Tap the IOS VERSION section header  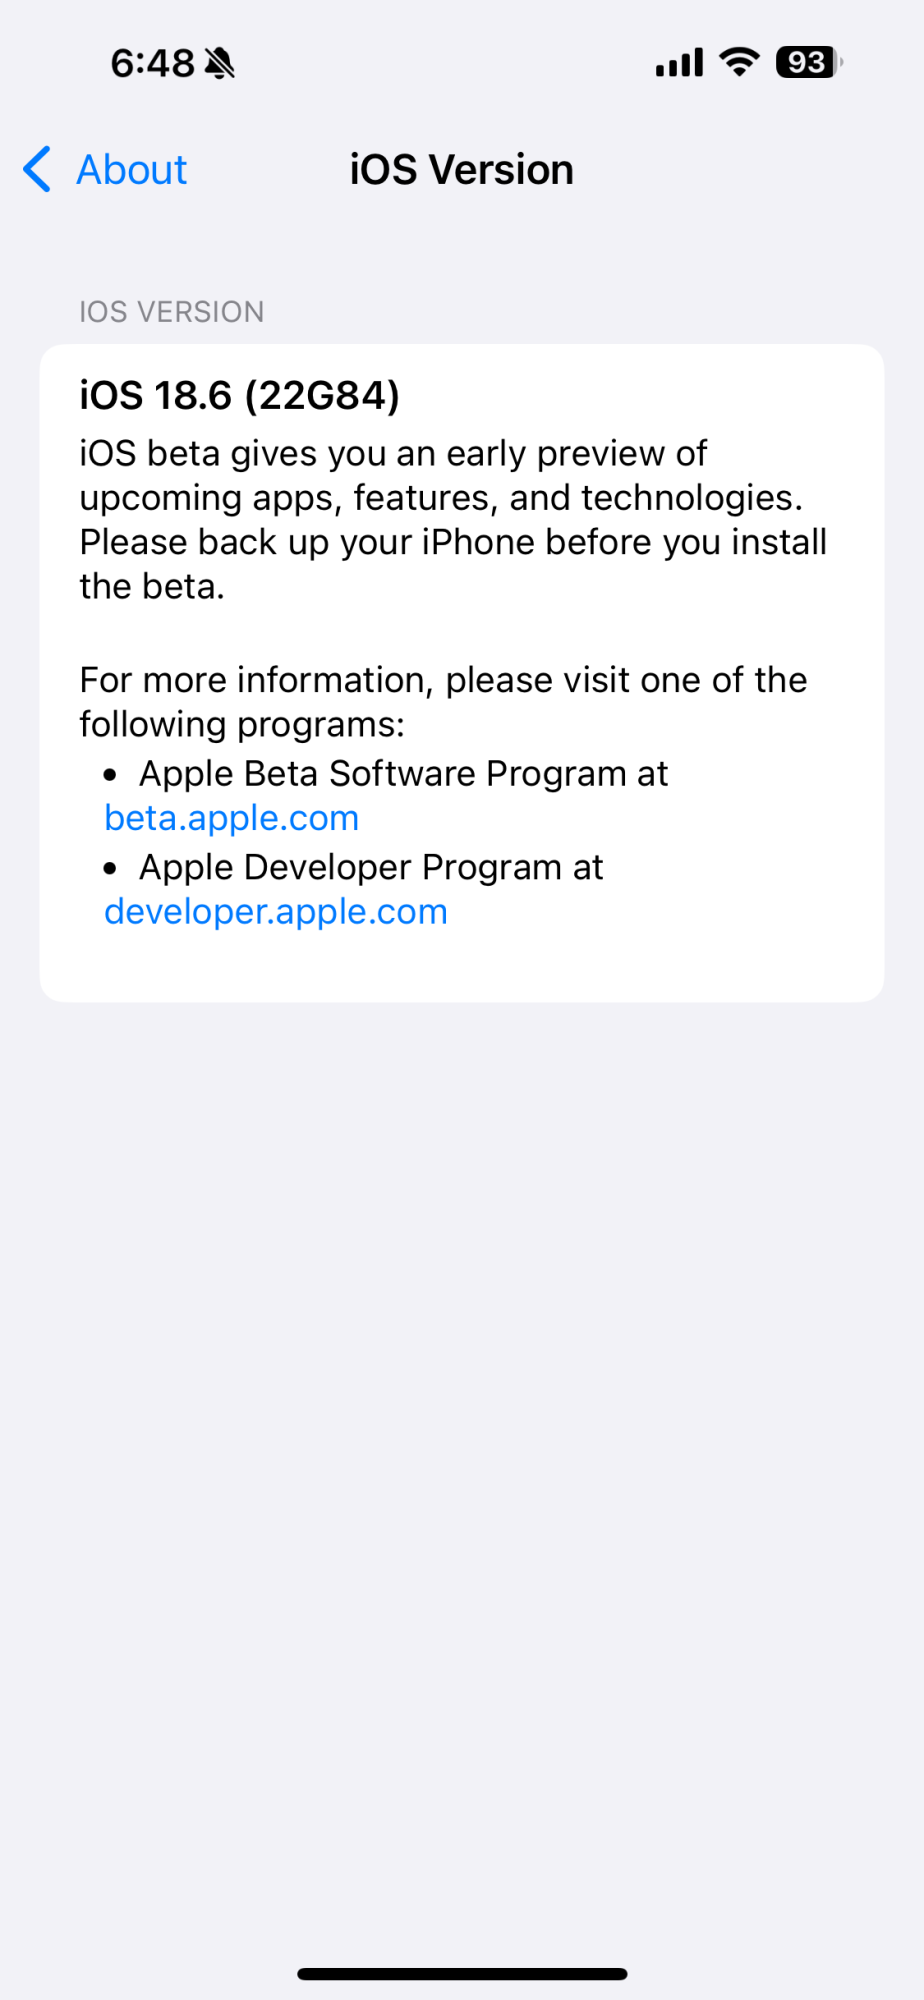(x=172, y=312)
